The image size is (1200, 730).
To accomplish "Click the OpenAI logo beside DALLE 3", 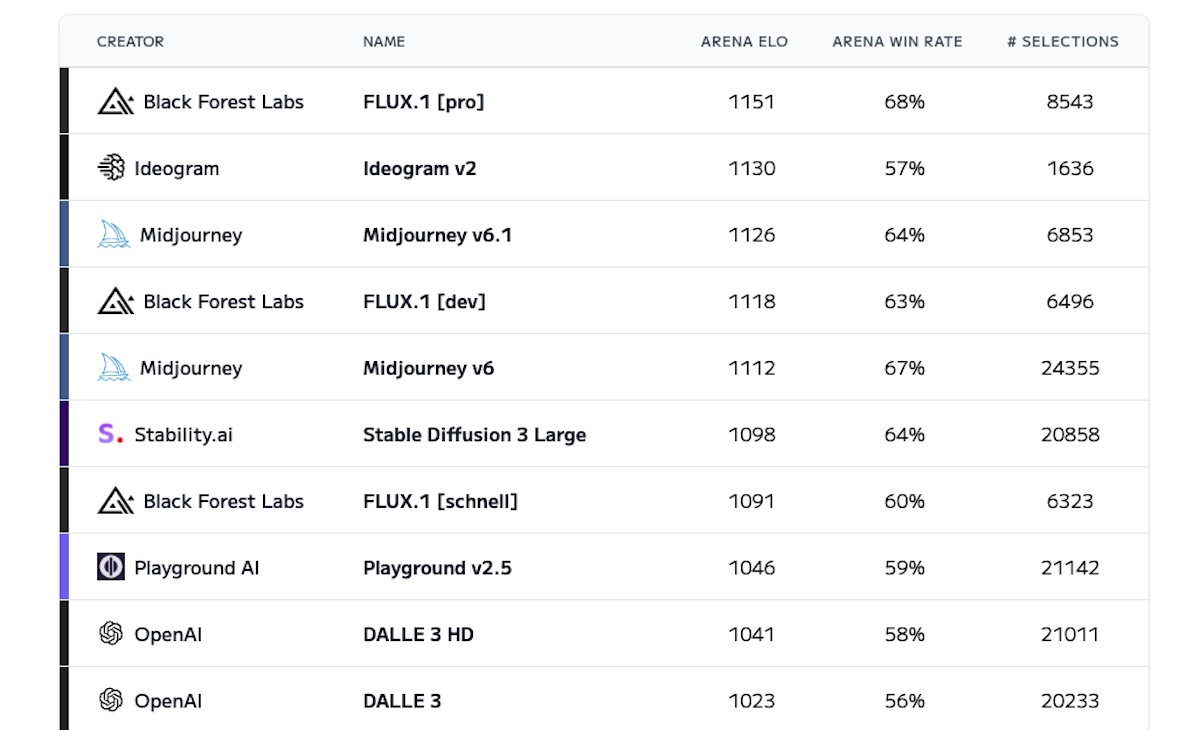I will click(x=111, y=700).
